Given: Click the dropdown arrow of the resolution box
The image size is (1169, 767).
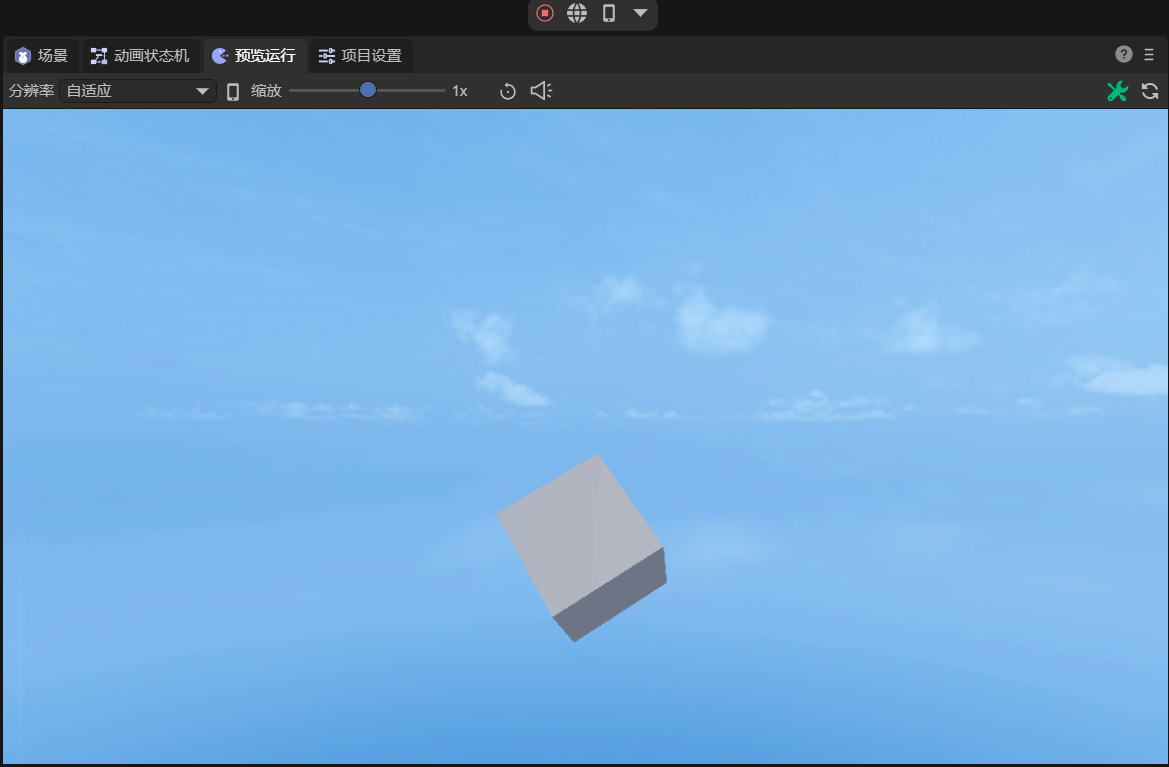Looking at the screenshot, I should point(202,91).
